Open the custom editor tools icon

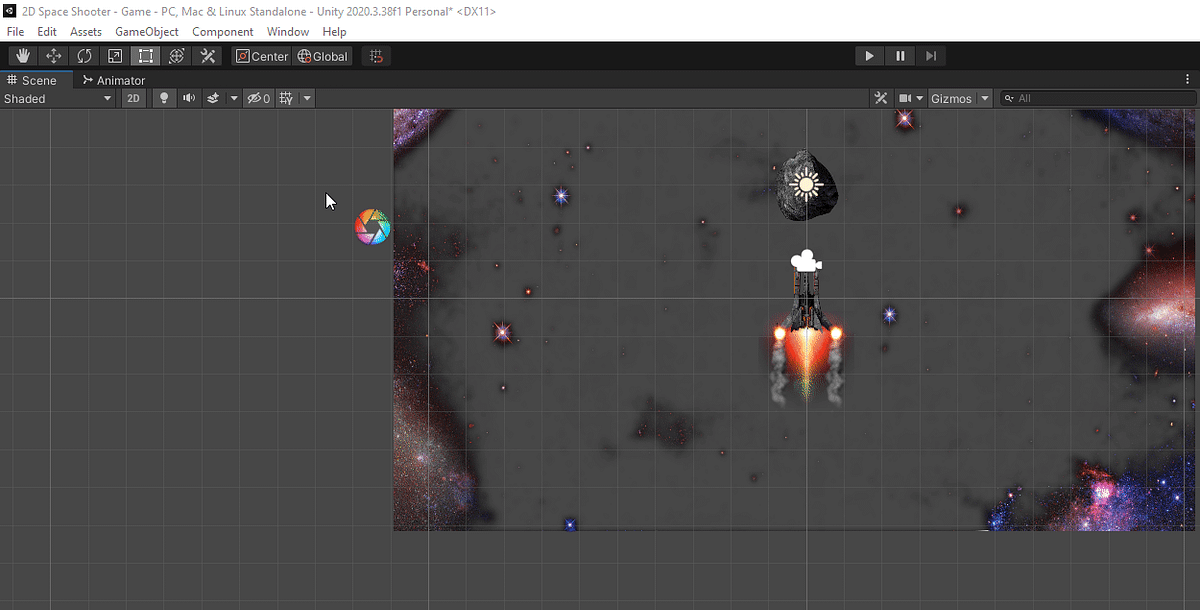(x=207, y=56)
